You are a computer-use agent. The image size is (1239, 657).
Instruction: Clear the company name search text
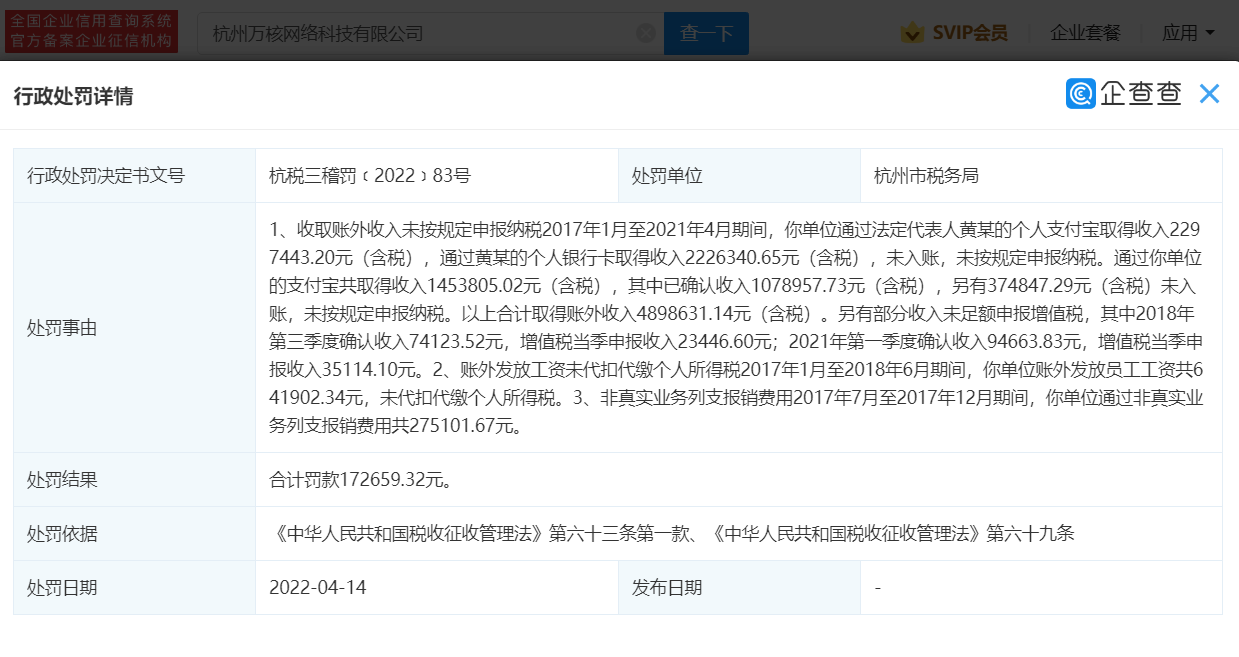pos(646,33)
